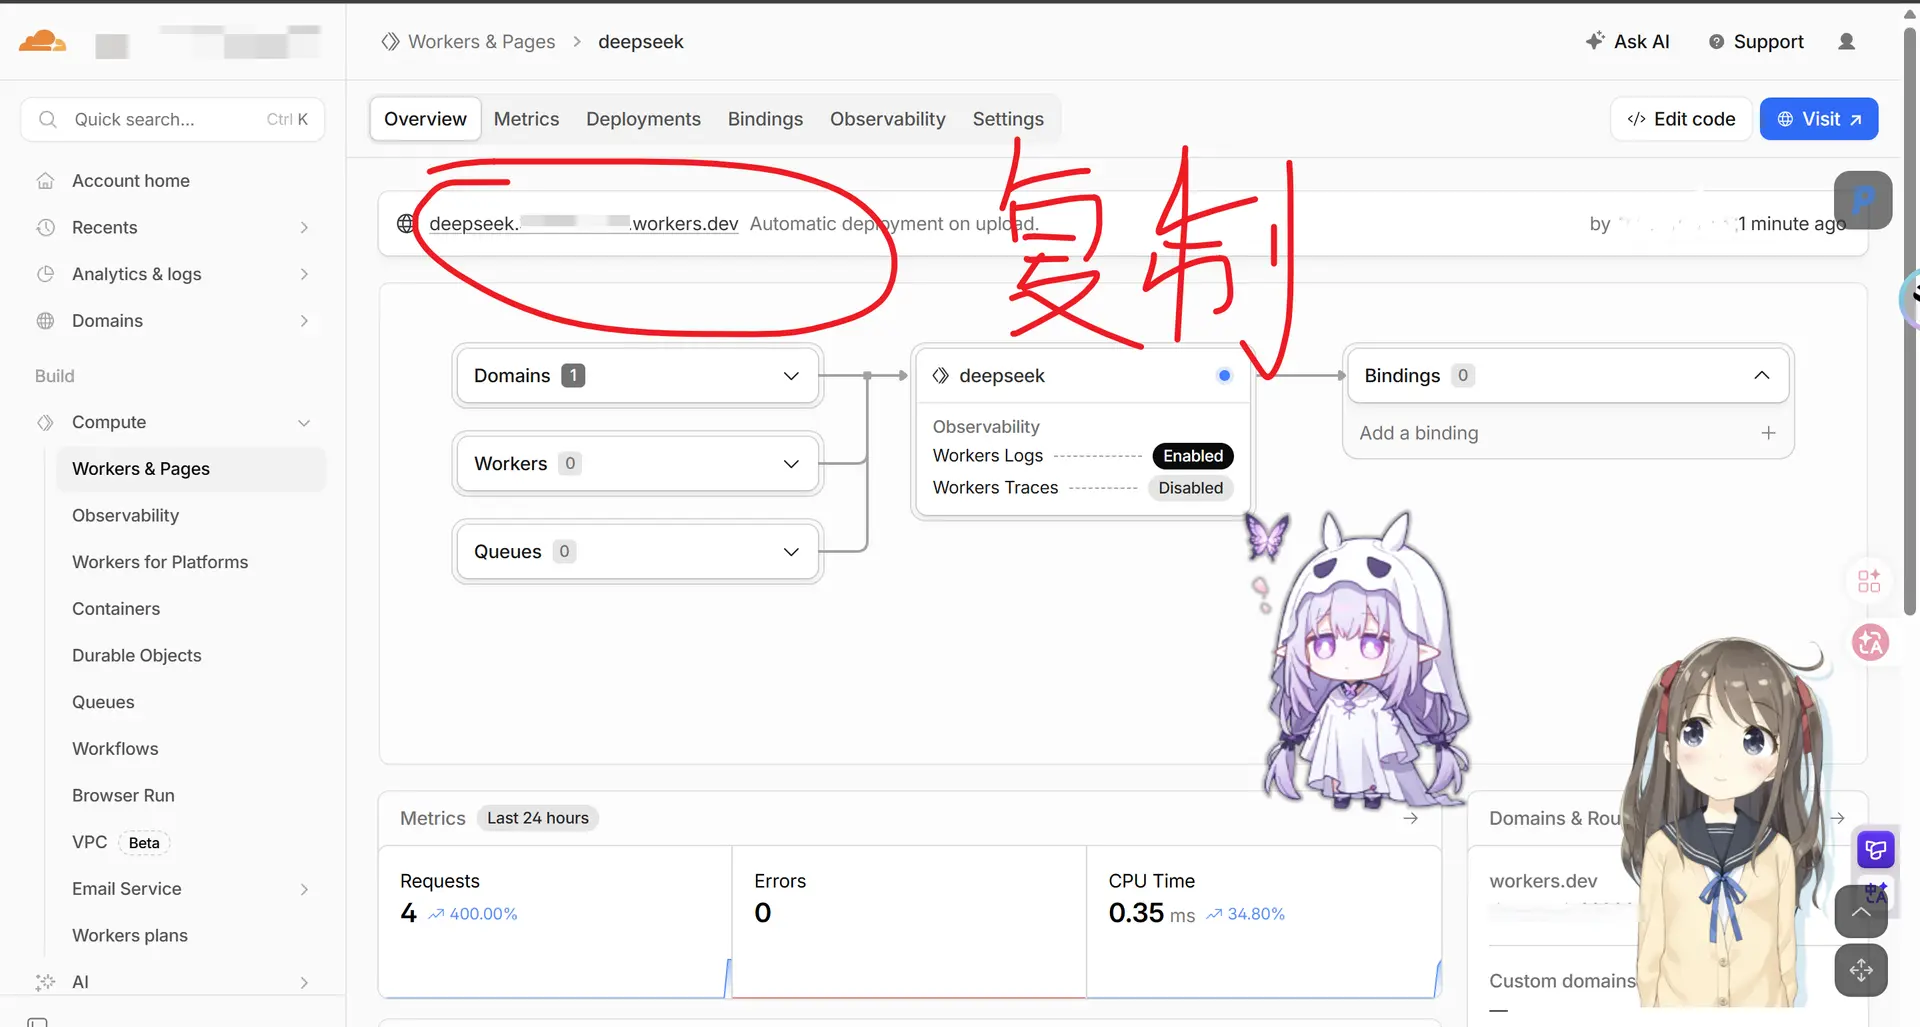Open the deepseek workers.dev link

583,224
